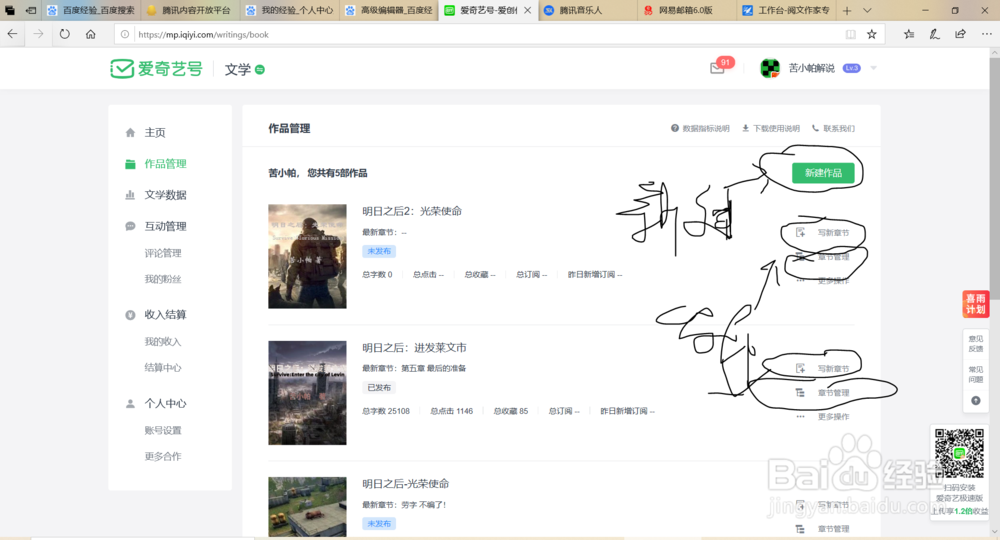Switch to 网易邮箱6.0版 browser tab

tap(686, 10)
